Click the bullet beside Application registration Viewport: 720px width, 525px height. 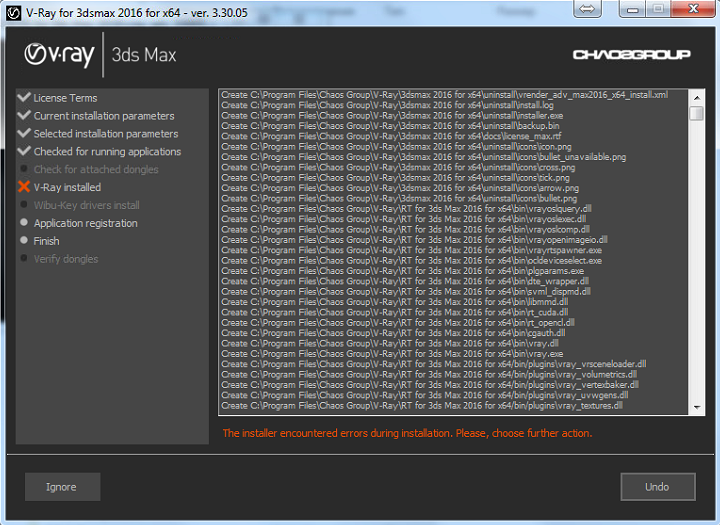coord(24,222)
